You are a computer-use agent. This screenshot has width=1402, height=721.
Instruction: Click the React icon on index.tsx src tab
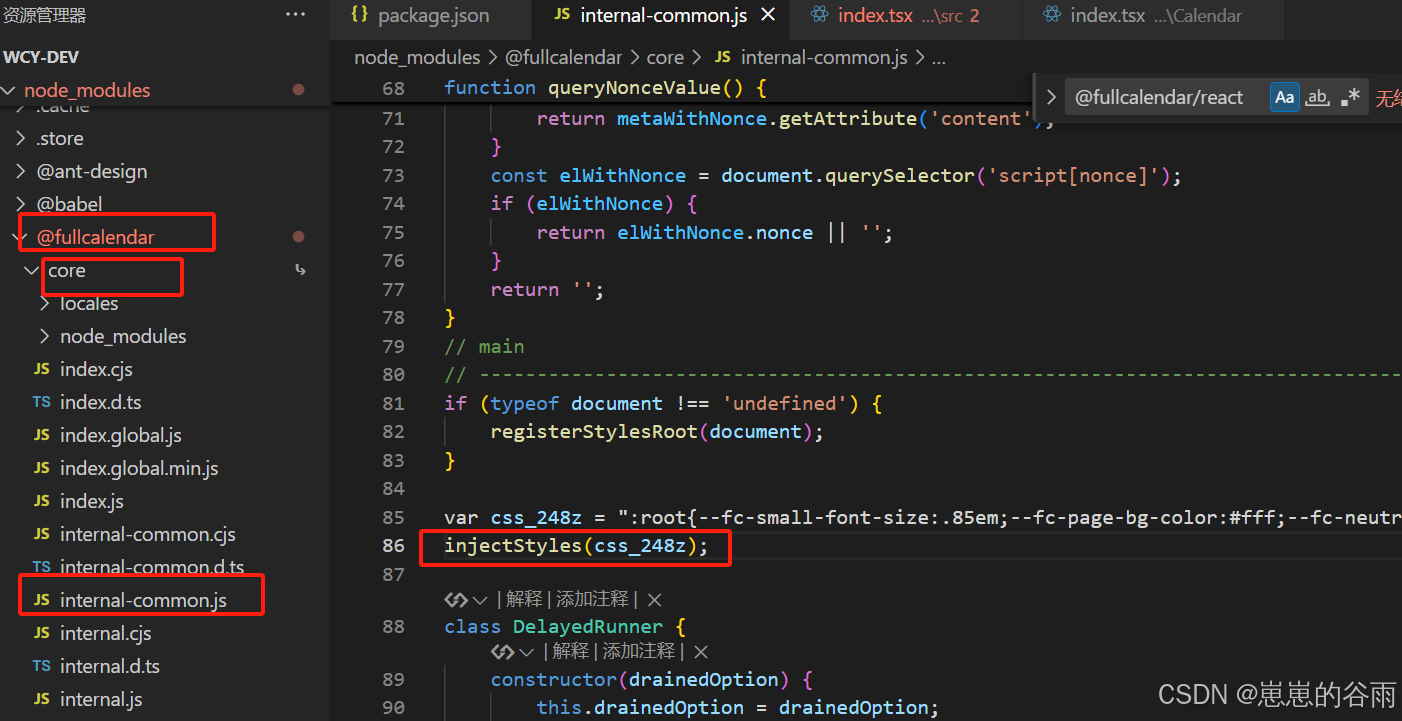(x=820, y=15)
